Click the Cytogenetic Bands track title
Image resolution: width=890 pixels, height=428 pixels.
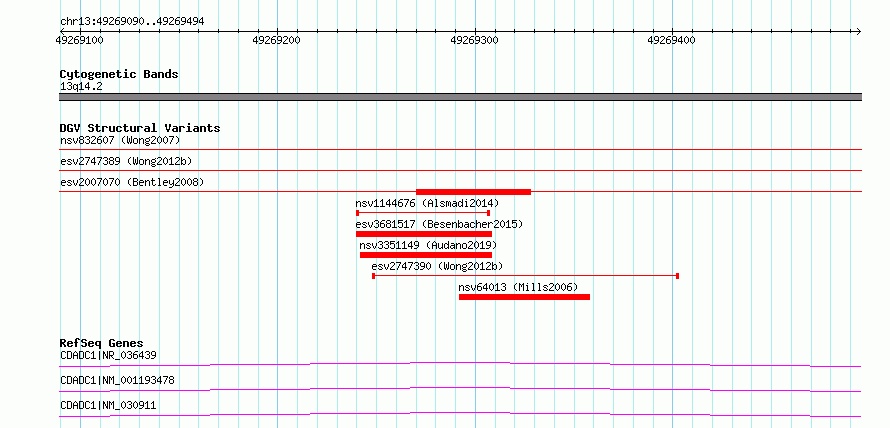click(x=119, y=74)
